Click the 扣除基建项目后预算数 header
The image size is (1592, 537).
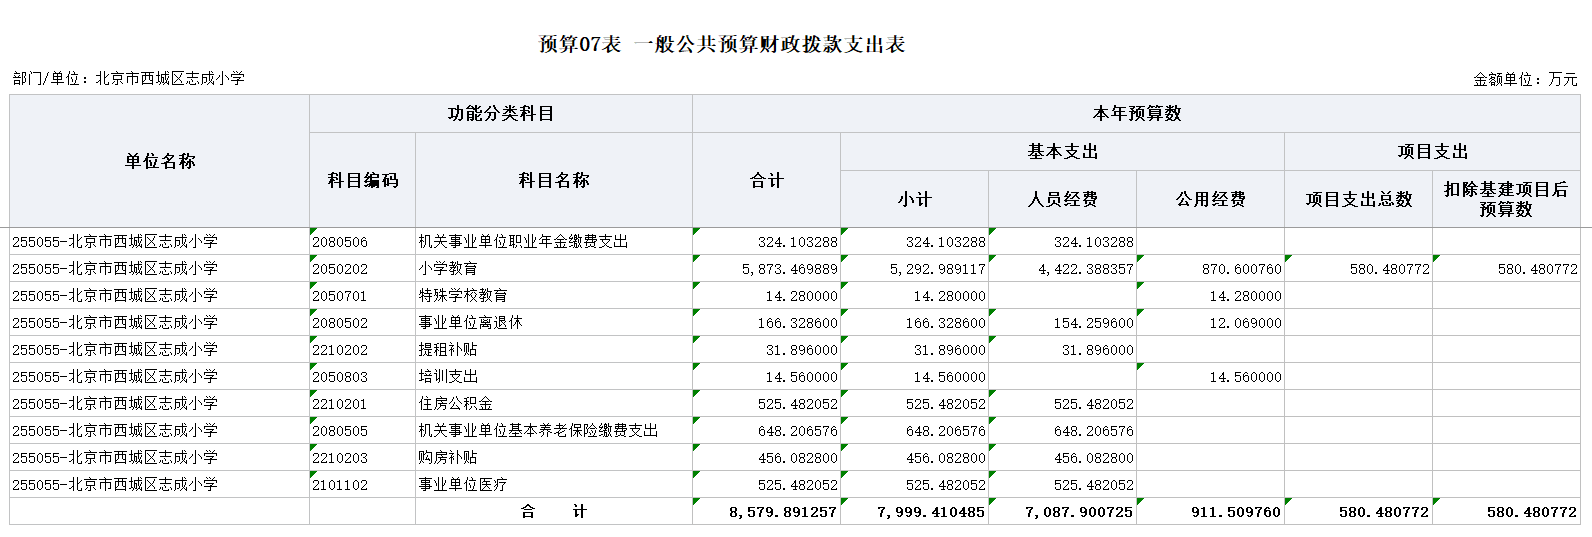tap(1505, 199)
